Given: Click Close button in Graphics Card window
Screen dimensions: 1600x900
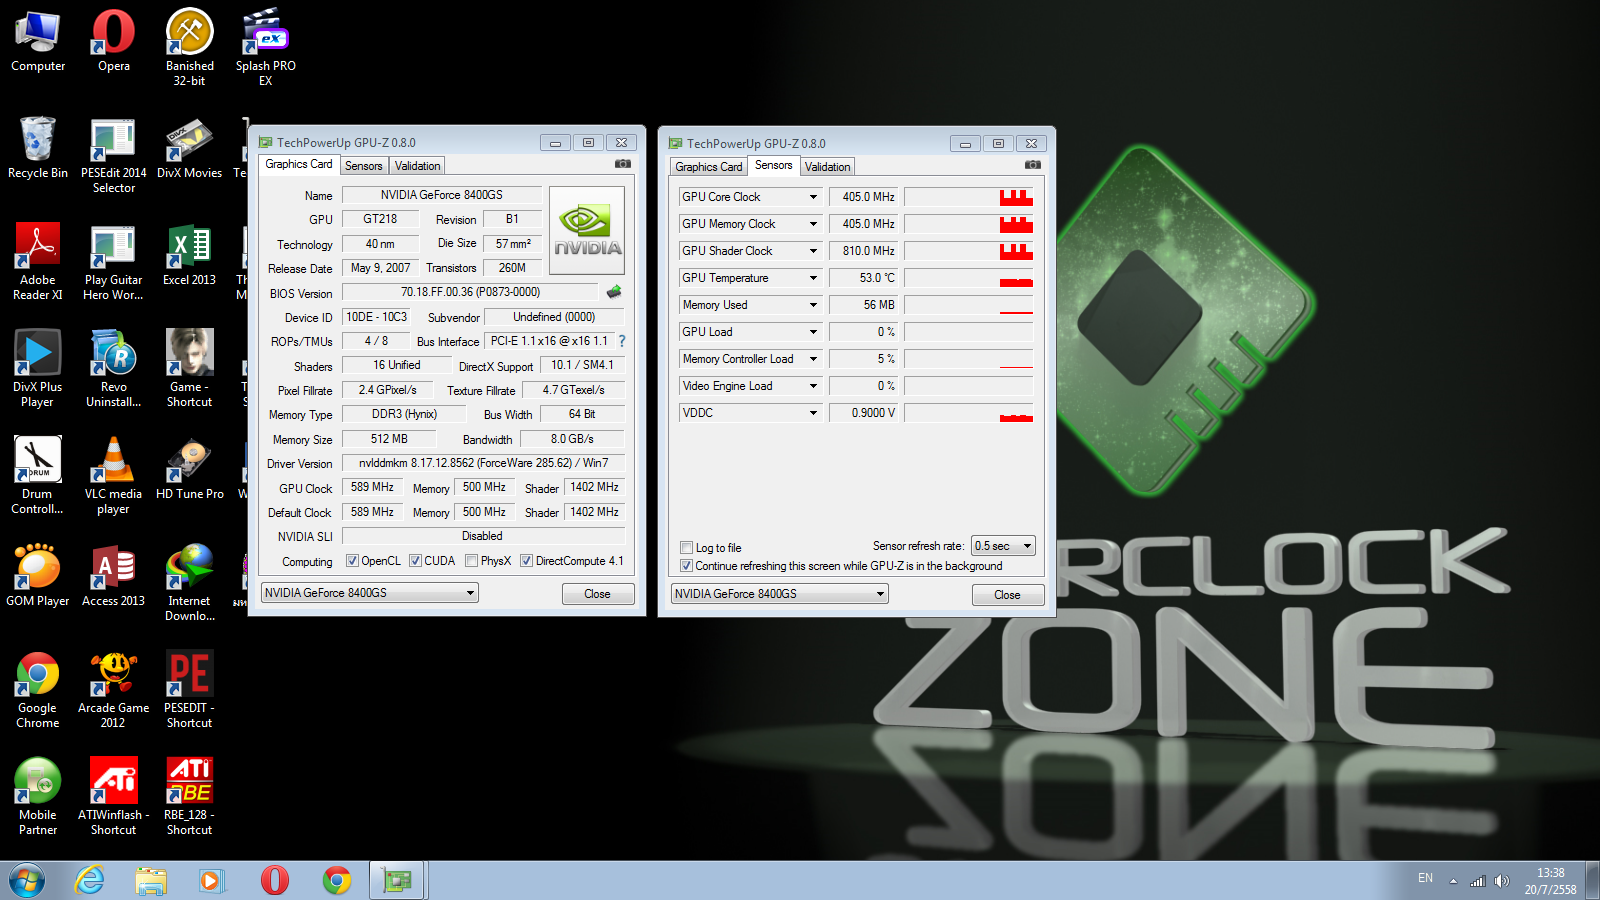Looking at the screenshot, I should [597, 594].
